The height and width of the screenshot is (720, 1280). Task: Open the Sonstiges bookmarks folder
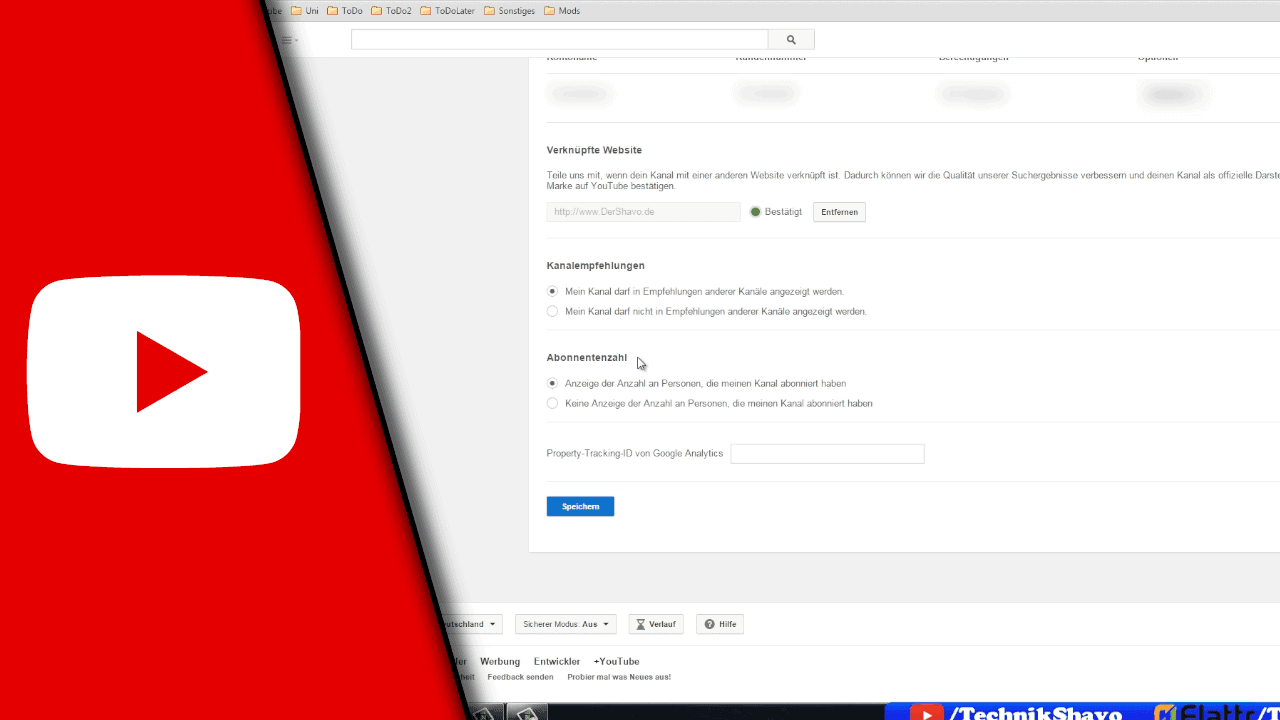coord(509,11)
